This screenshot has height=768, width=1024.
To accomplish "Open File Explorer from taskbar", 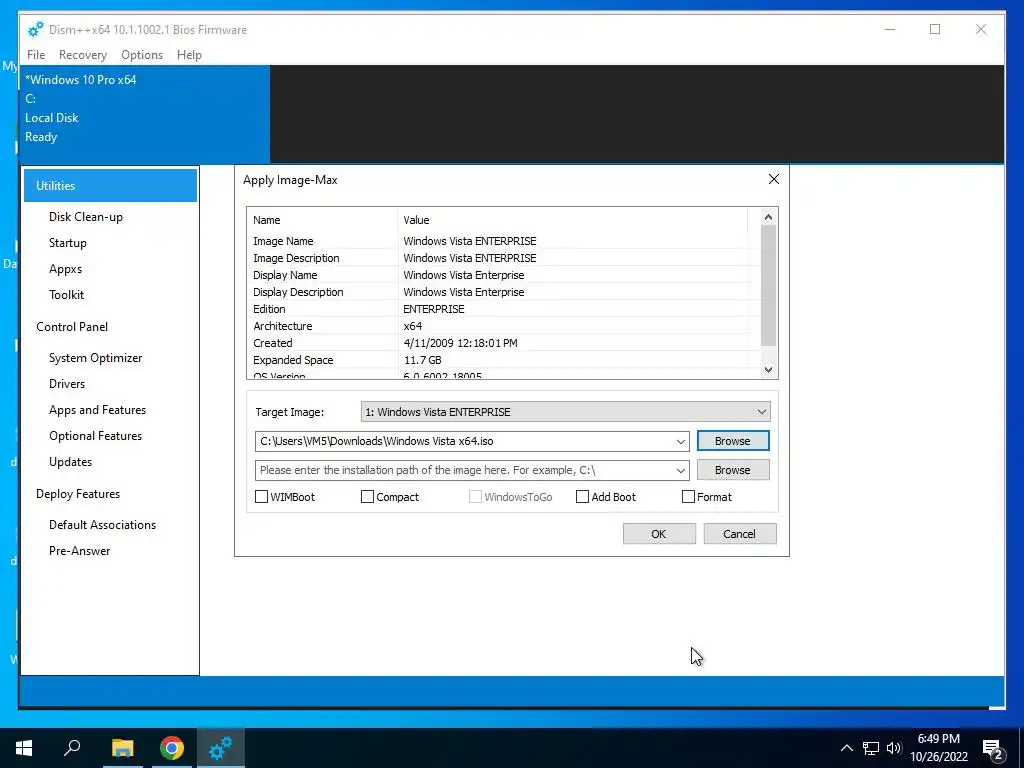I will pyautogui.click(x=122, y=748).
